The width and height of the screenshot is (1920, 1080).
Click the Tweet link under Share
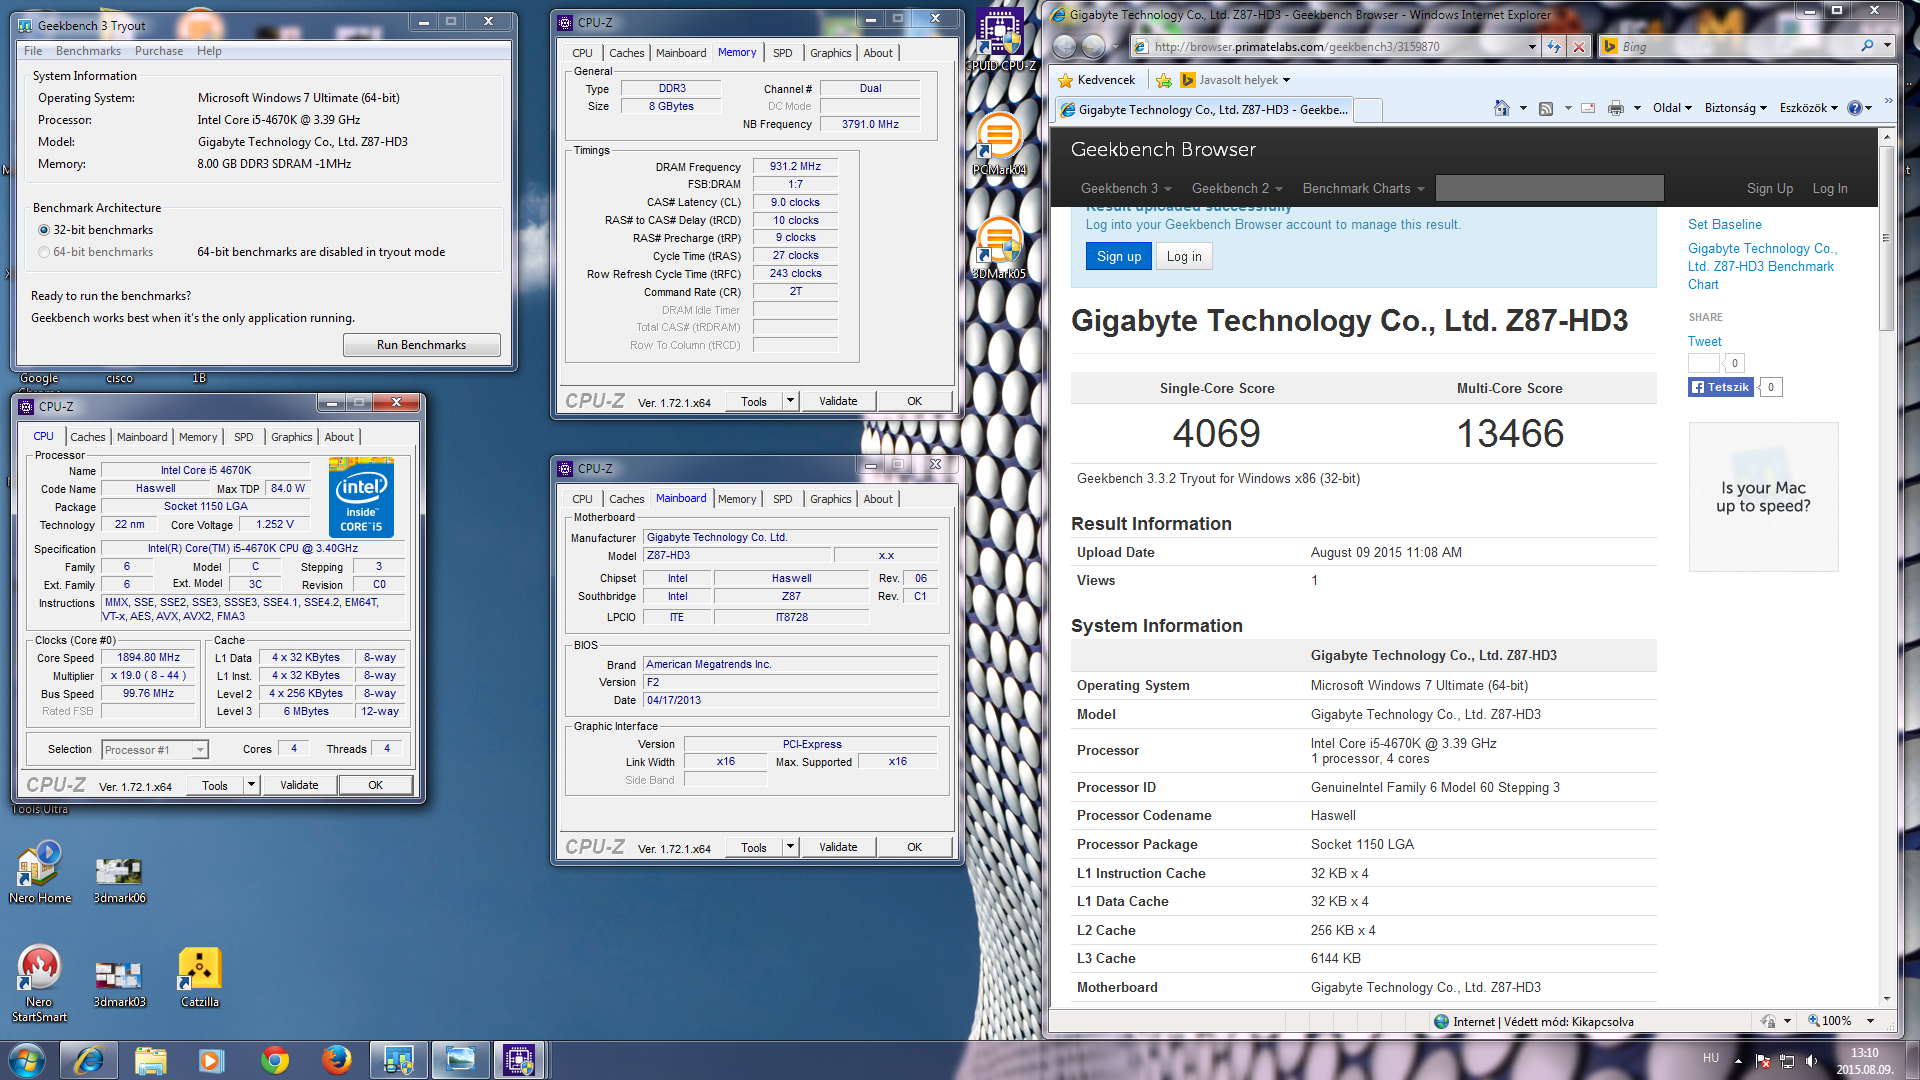click(1704, 342)
